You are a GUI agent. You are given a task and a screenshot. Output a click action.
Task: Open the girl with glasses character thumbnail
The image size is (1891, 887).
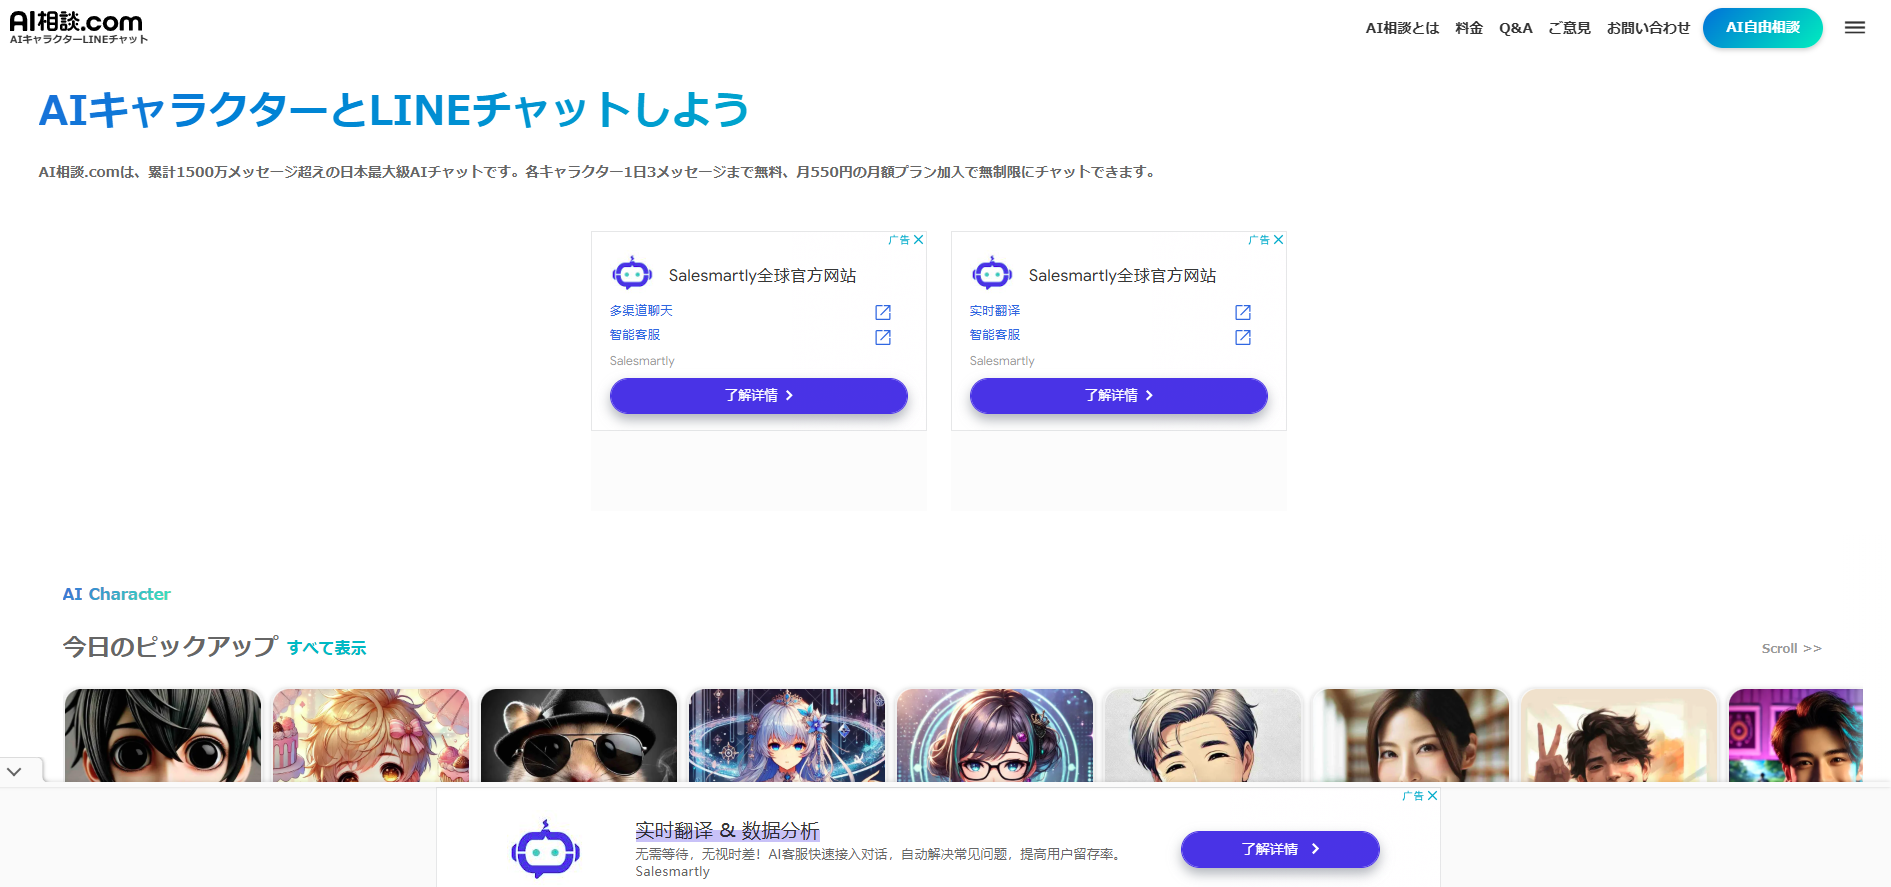[994, 736]
